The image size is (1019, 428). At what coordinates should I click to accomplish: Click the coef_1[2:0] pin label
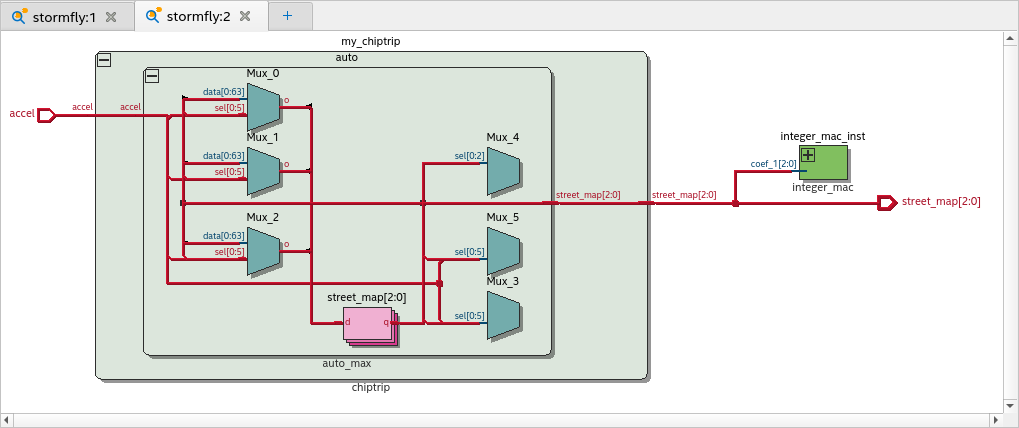[773, 164]
